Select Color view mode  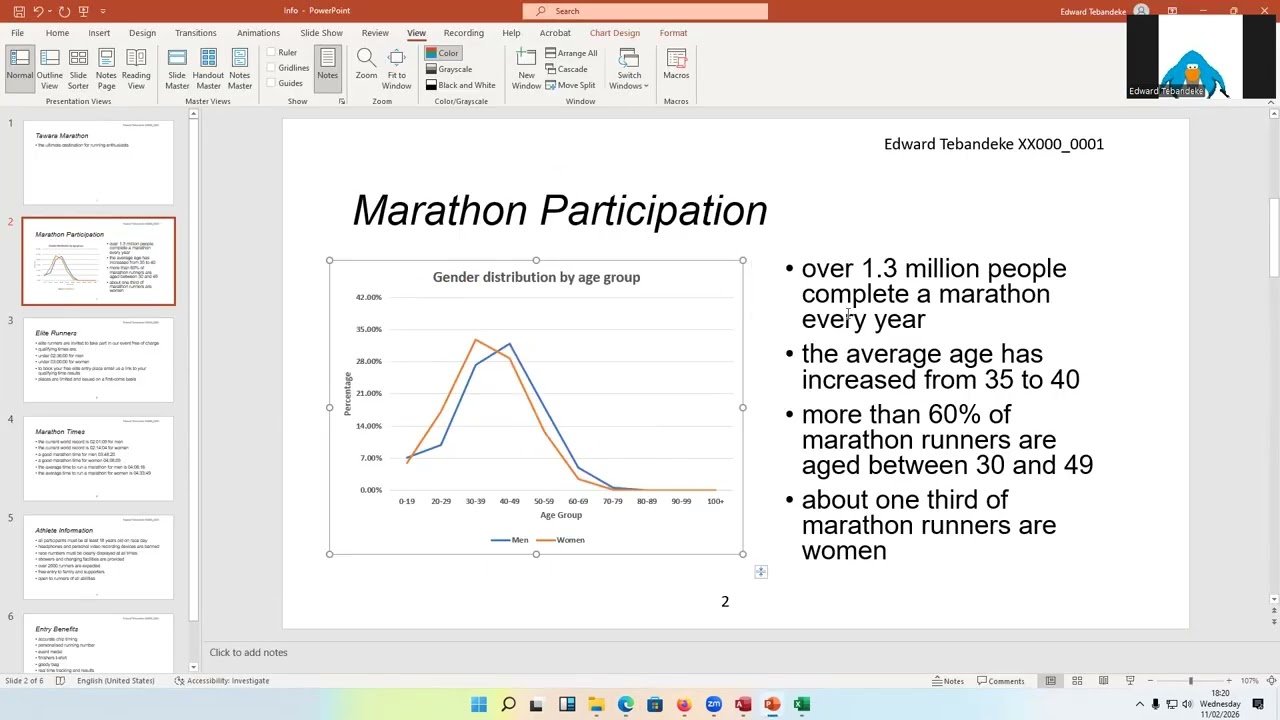(x=442, y=53)
